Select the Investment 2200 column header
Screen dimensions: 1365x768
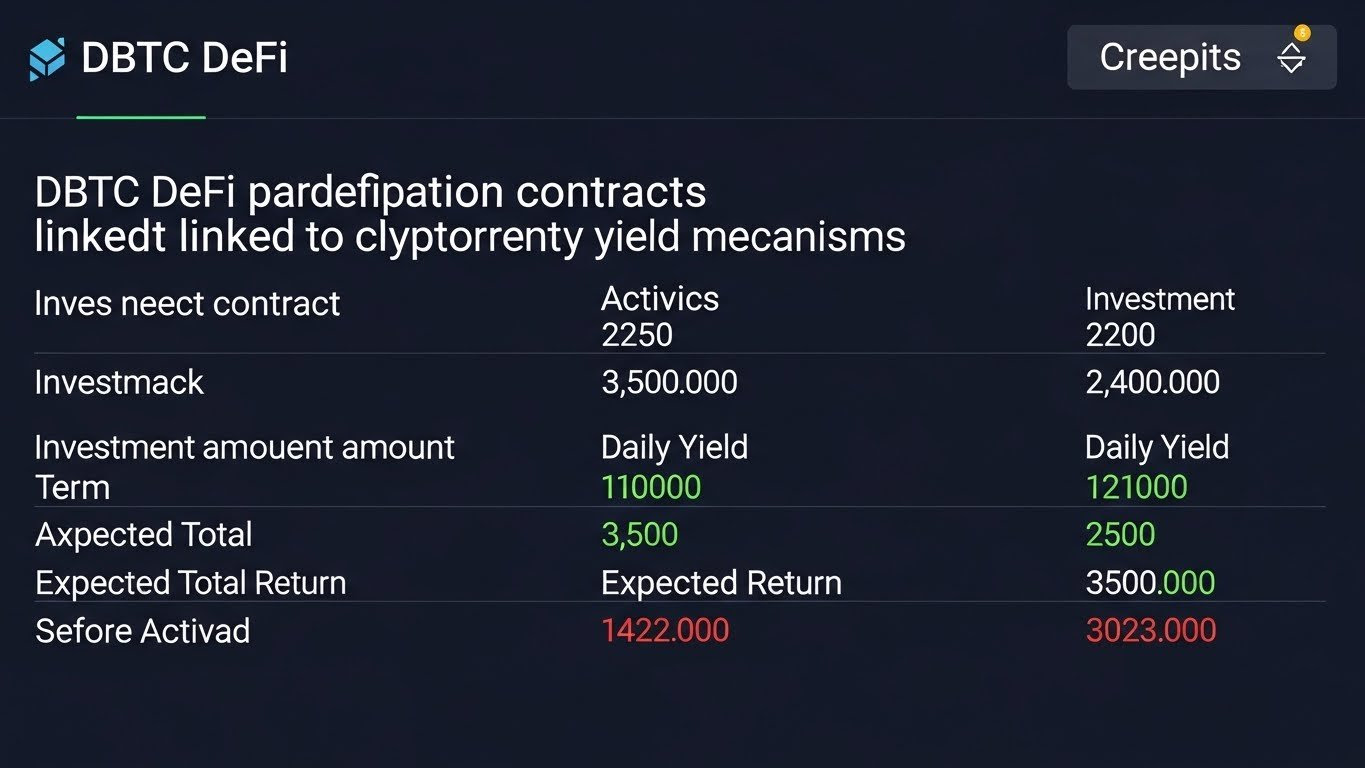click(1159, 316)
